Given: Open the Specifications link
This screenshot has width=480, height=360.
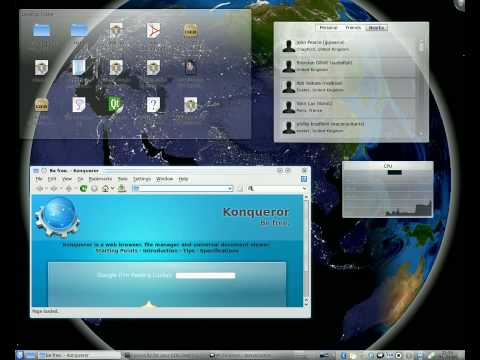Looking at the screenshot, I should click(x=219, y=251).
